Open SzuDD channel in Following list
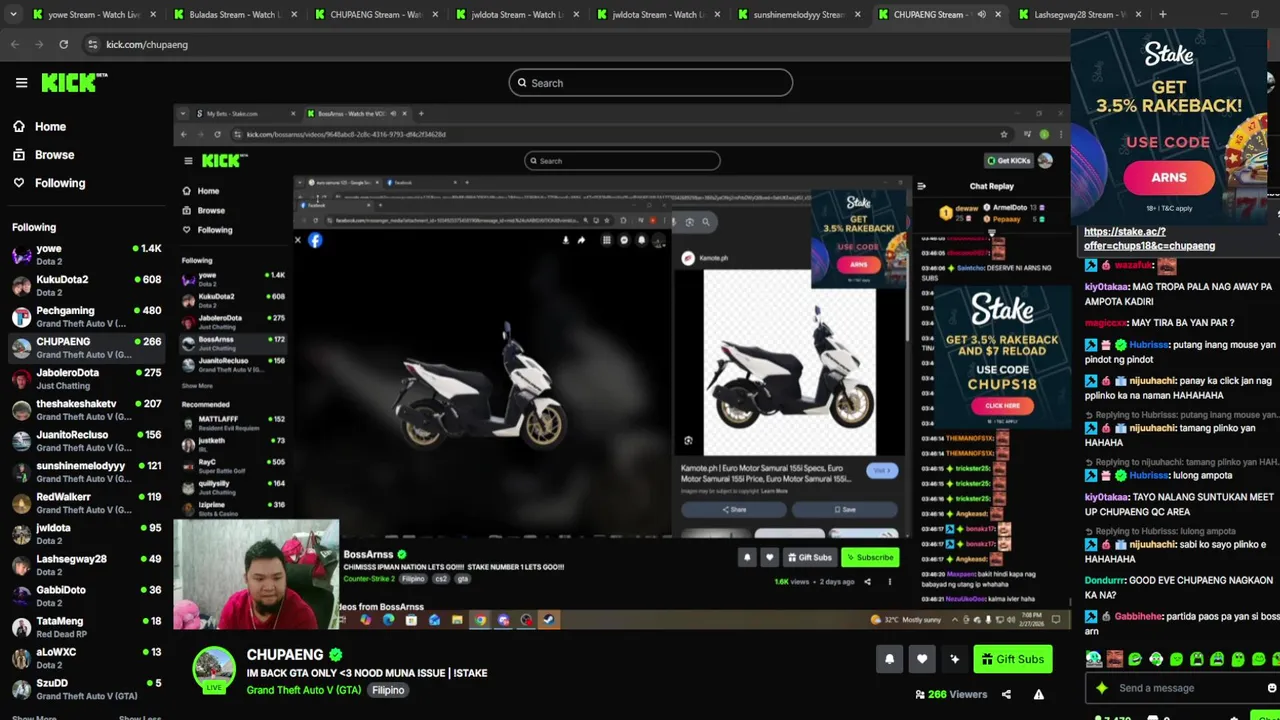The image size is (1280, 720). pos(86,689)
